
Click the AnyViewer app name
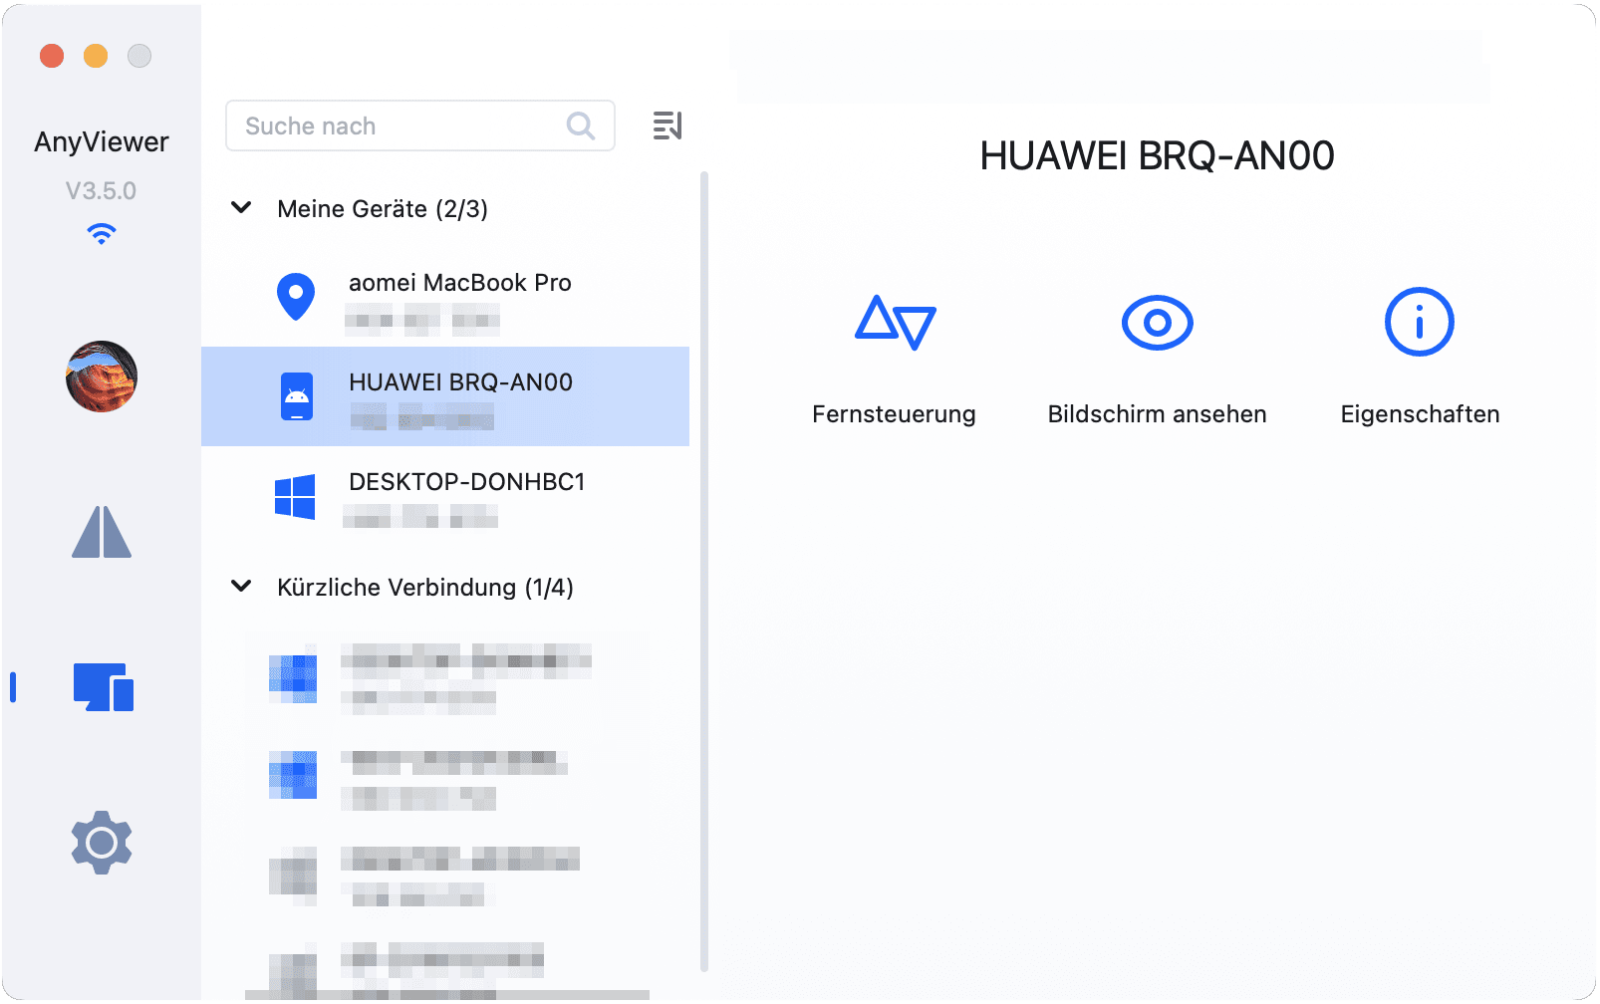pos(101,142)
